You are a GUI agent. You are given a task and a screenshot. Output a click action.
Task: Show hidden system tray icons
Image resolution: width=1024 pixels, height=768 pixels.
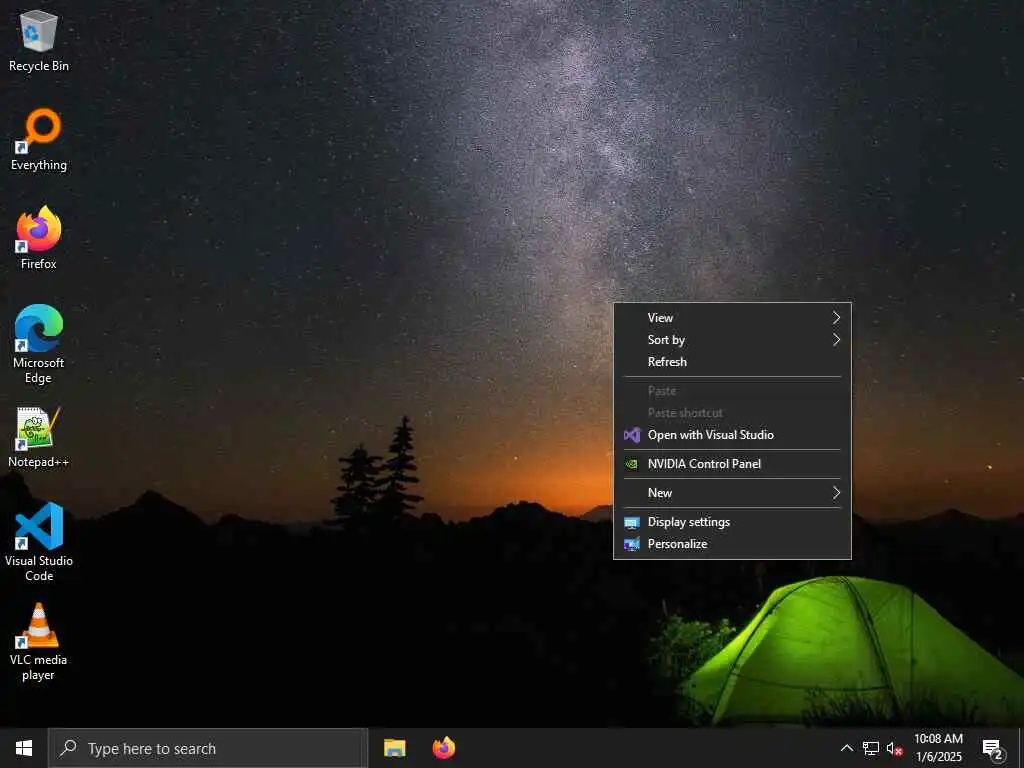tap(846, 748)
